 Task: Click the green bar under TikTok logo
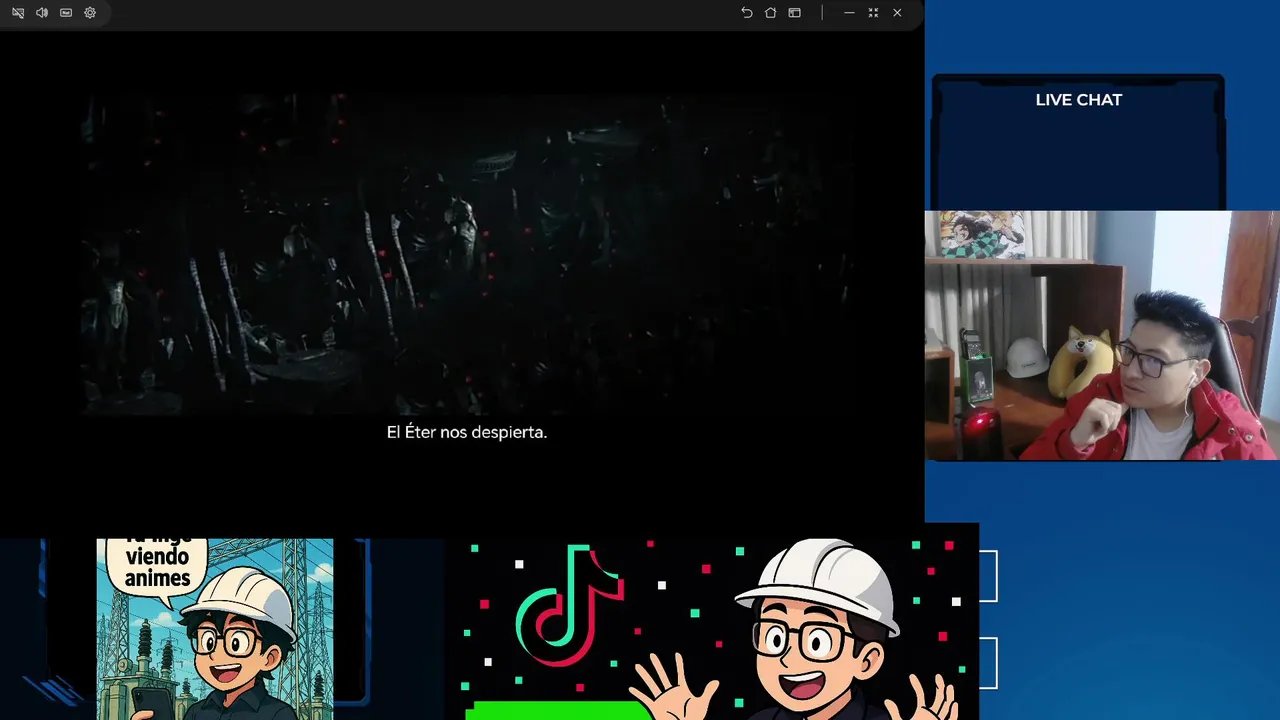(x=558, y=710)
